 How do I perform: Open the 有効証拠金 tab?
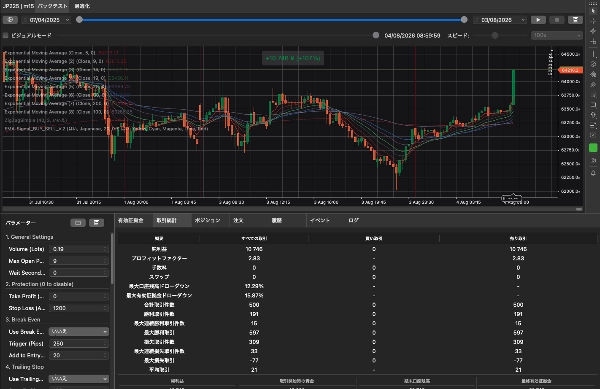130,220
